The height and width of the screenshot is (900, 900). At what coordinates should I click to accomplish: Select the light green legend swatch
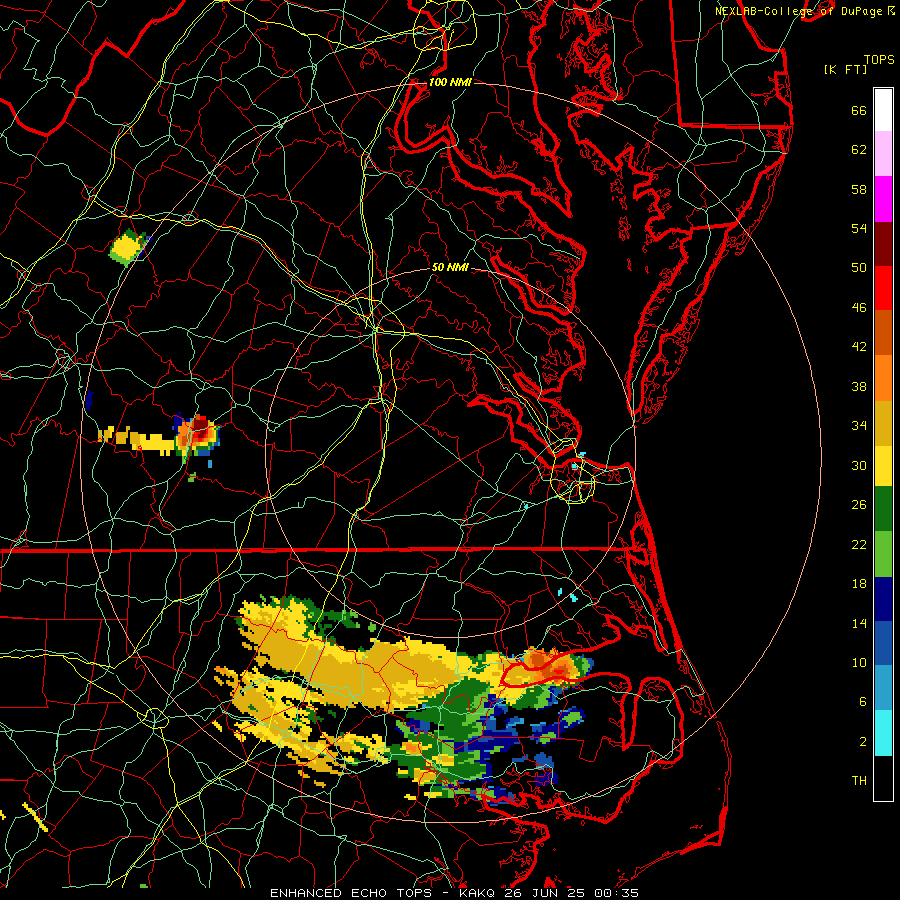click(x=883, y=554)
